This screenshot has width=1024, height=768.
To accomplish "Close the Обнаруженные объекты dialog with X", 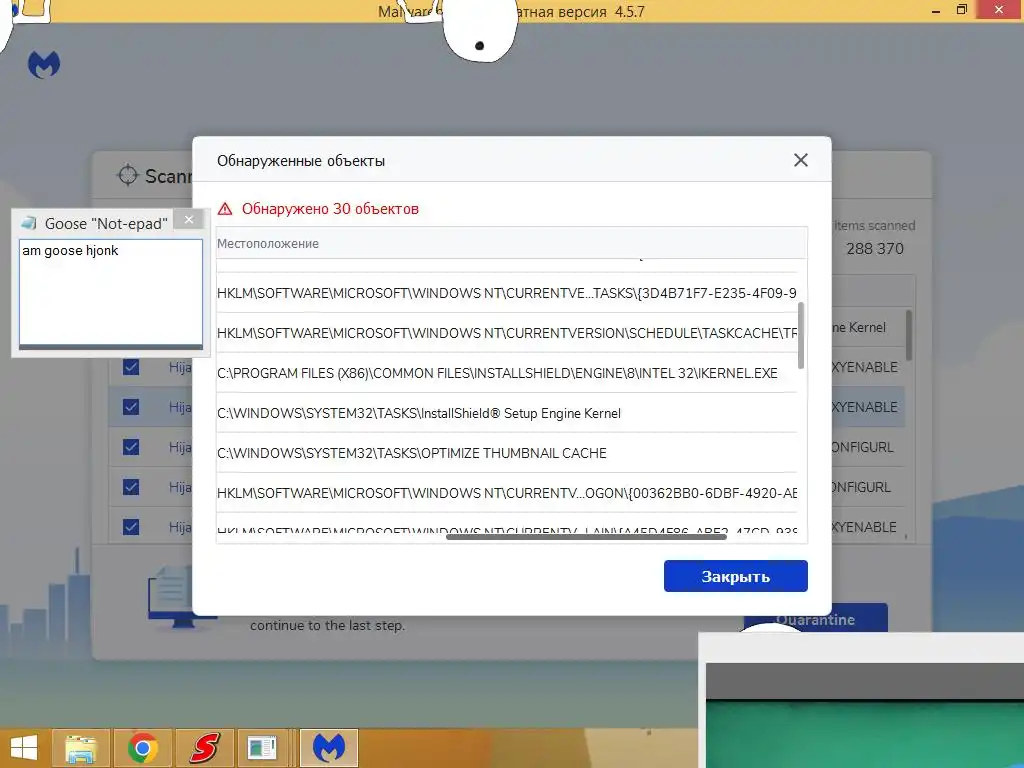I will (801, 160).
